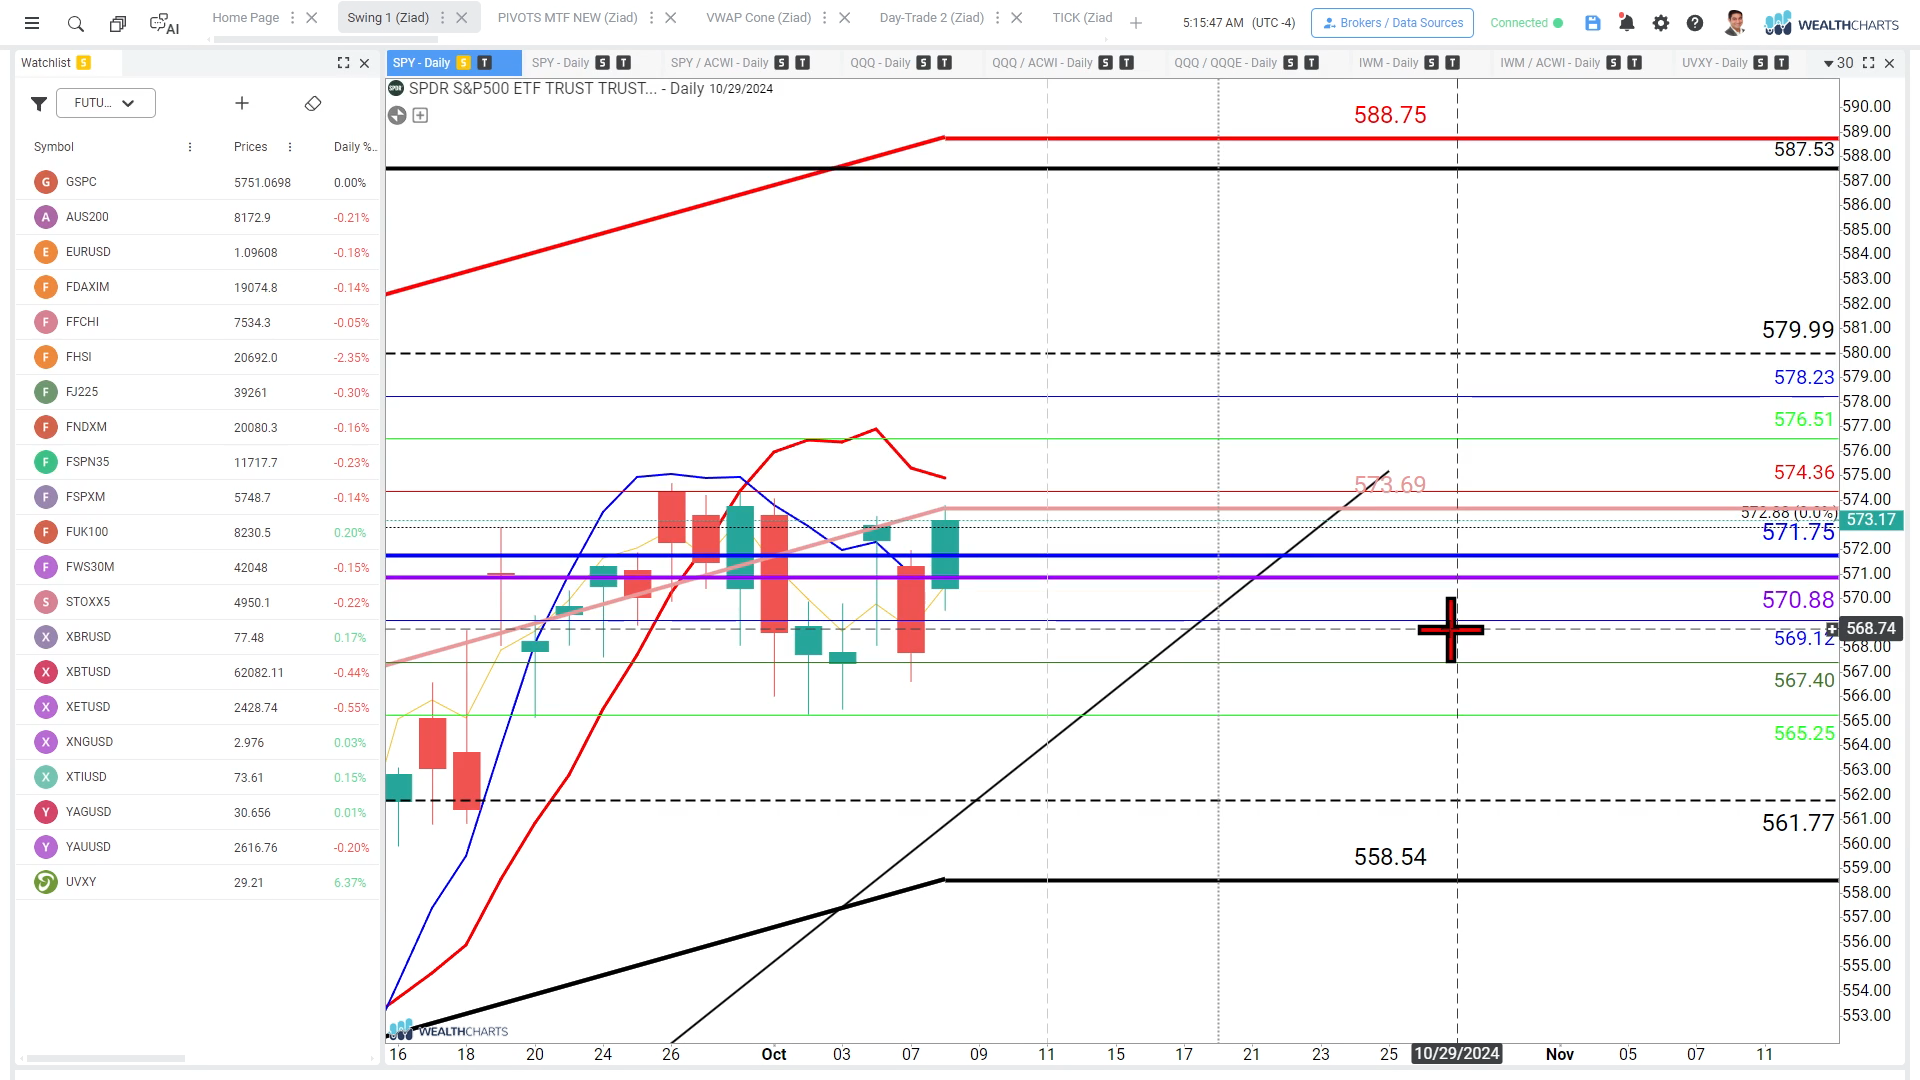Toggle the T badge on the IWM - Daily tab

point(1453,63)
